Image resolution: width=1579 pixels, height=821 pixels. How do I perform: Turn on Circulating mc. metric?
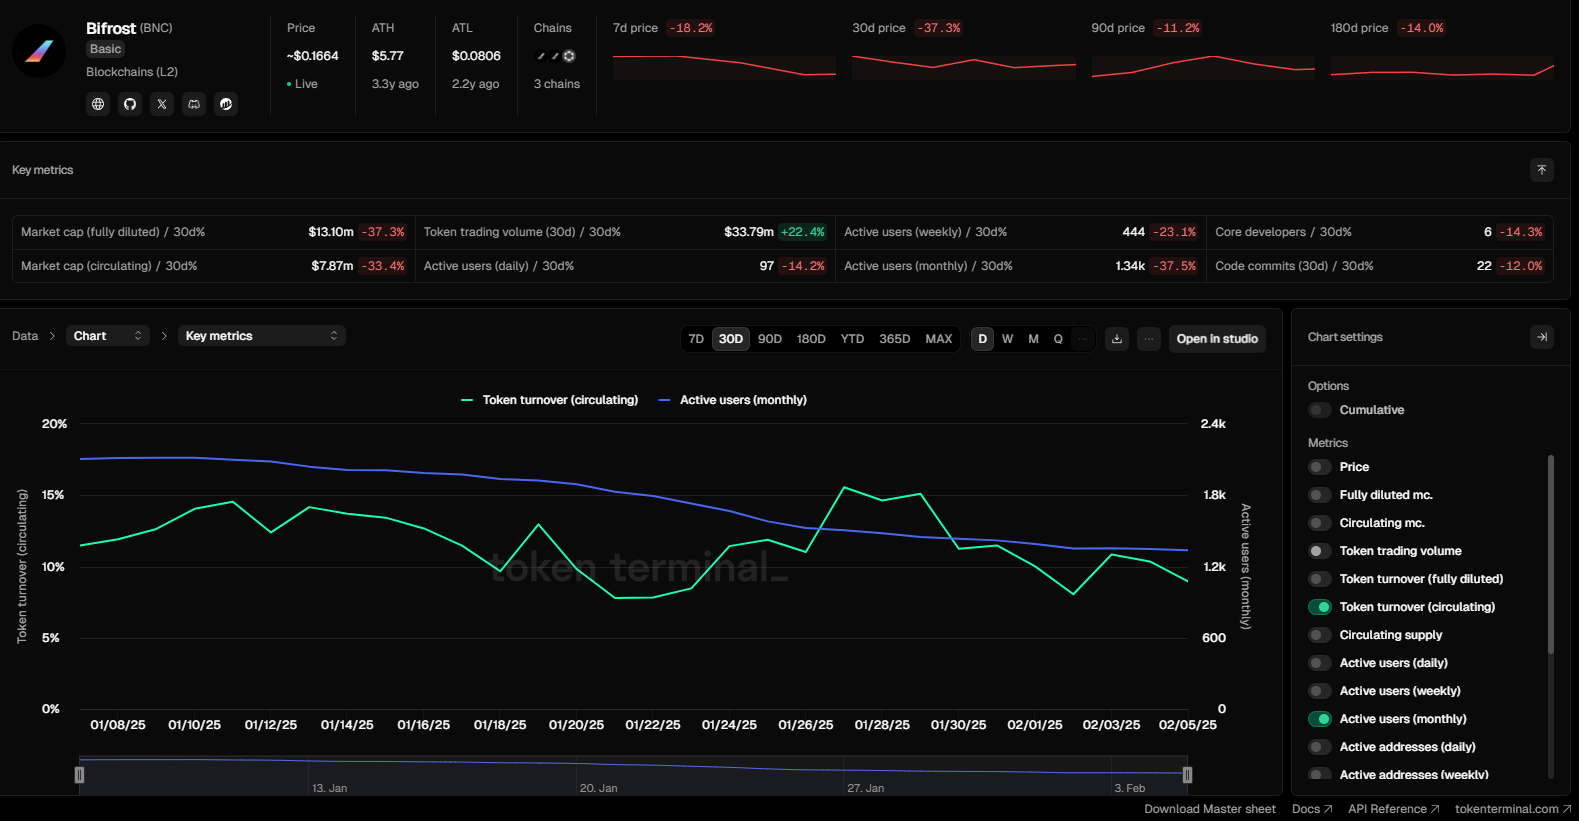(x=1320, y=523)
